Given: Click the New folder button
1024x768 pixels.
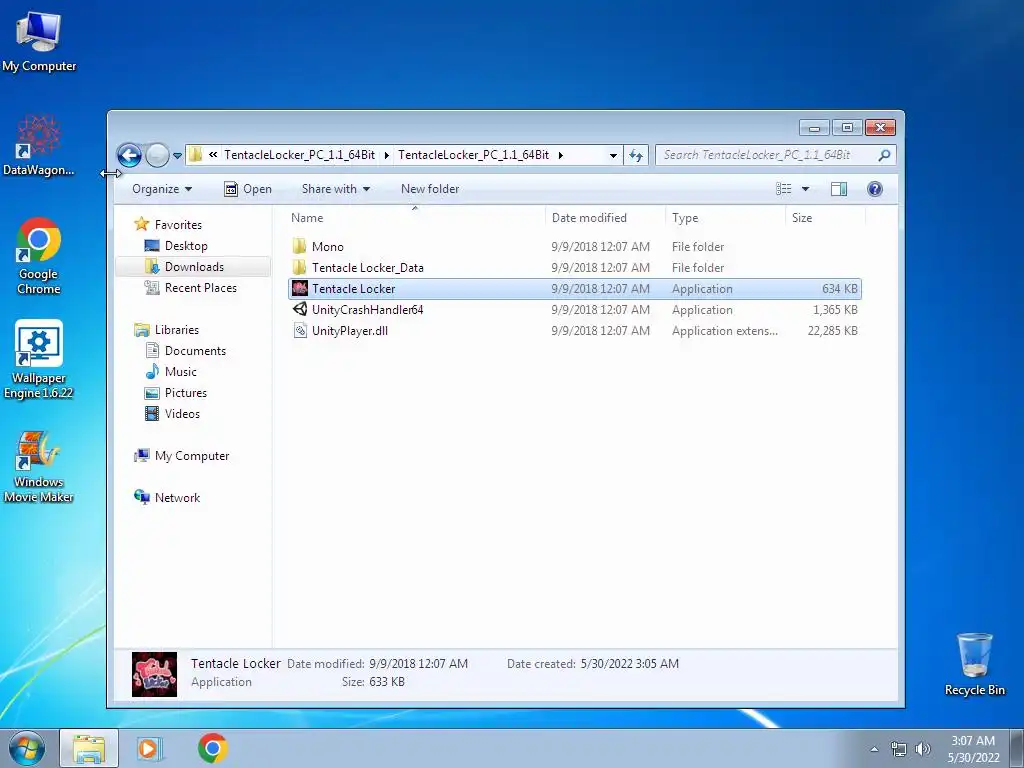Looking at the screenshot, I should tap(430, 189).
